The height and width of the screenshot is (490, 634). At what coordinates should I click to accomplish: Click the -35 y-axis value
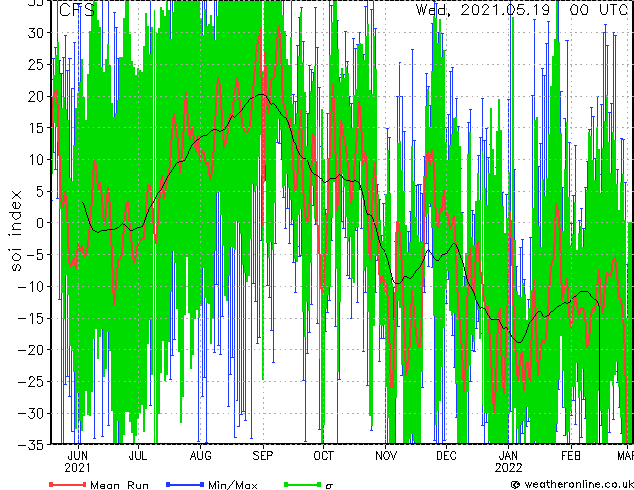[x=31, y=445]
